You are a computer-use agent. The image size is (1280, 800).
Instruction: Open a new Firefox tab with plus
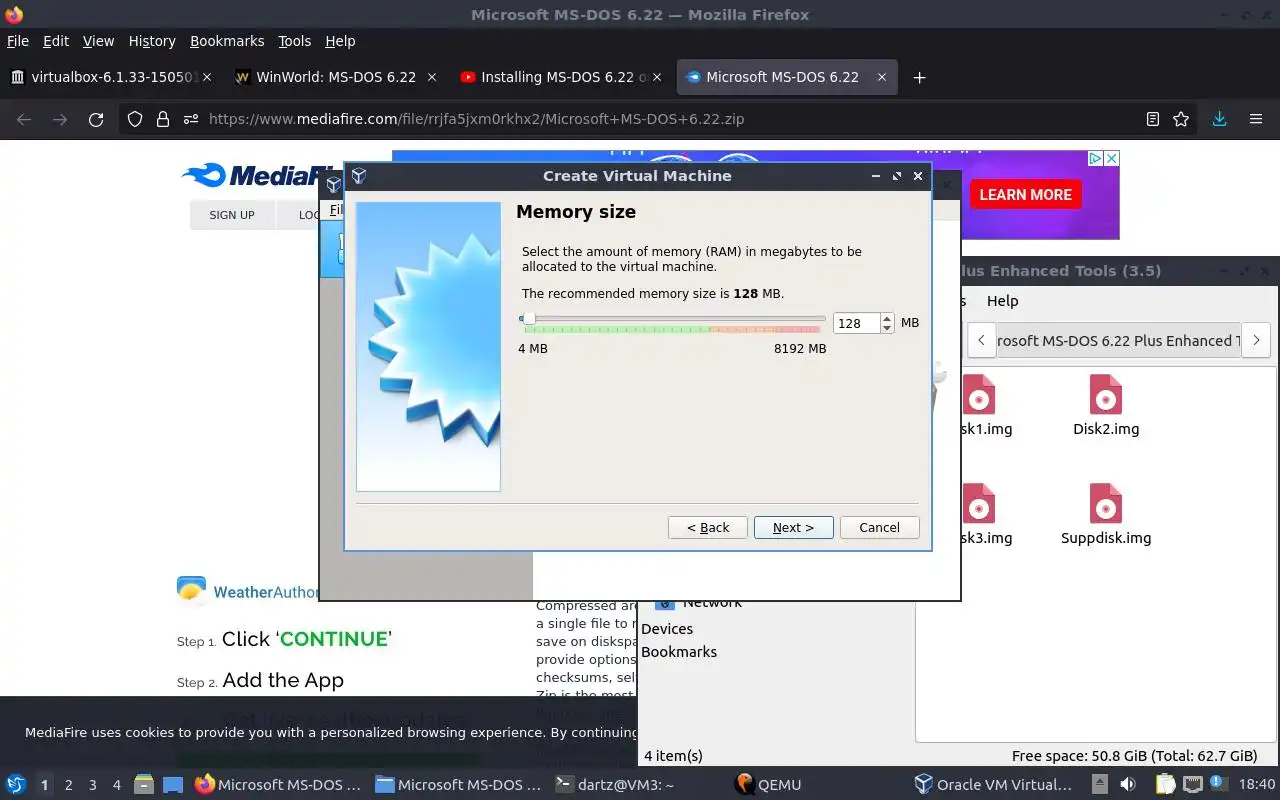tap(919, 77)
